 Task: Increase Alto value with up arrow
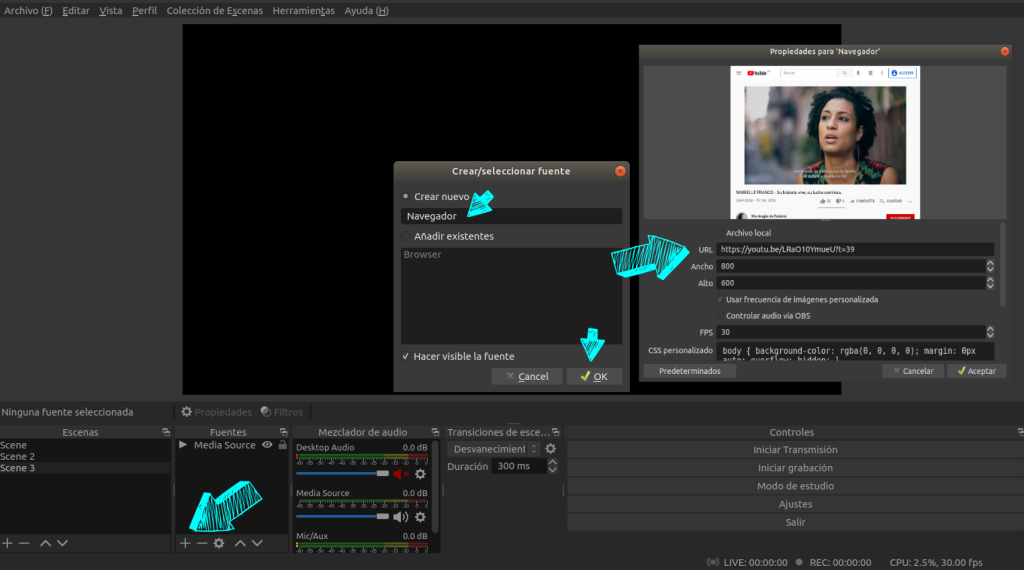tap(990, 279)
